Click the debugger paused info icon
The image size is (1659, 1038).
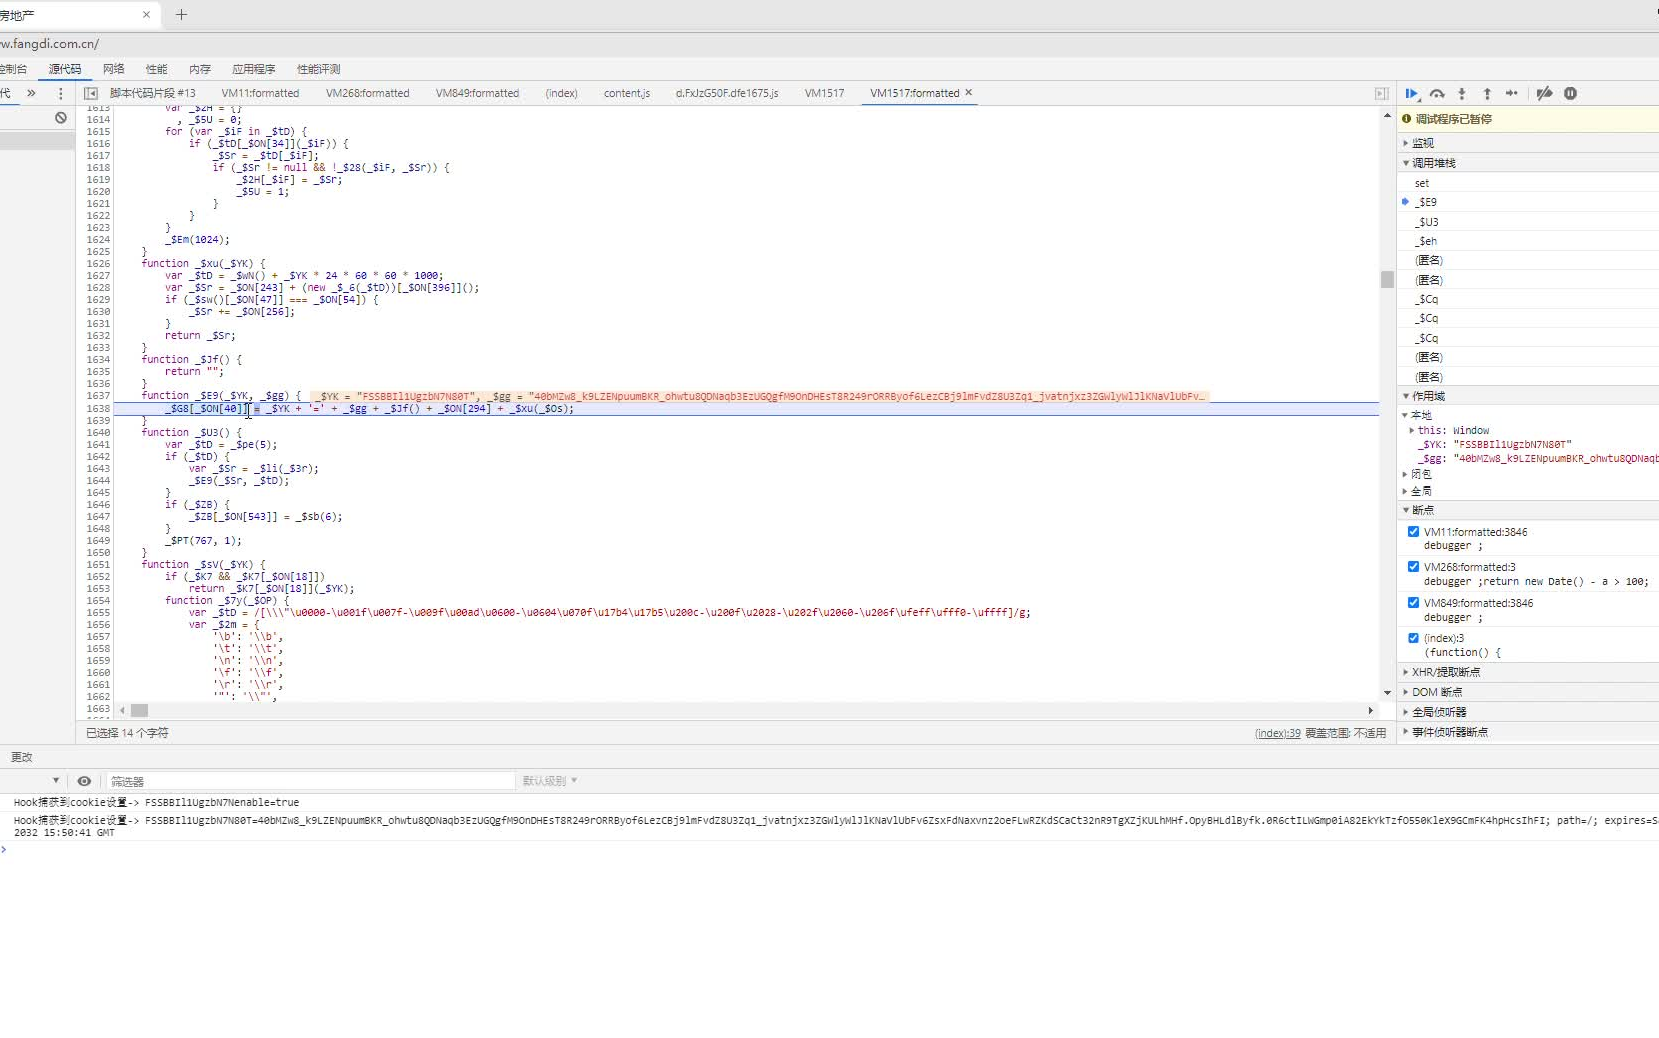tap(1407, 119)
